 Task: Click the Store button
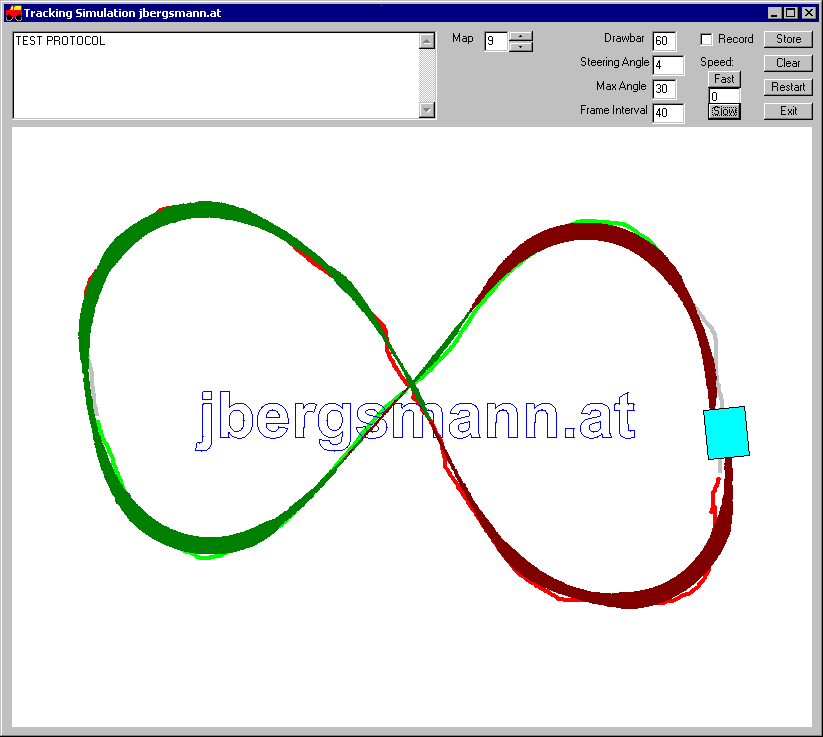click(x=788, y=39)
